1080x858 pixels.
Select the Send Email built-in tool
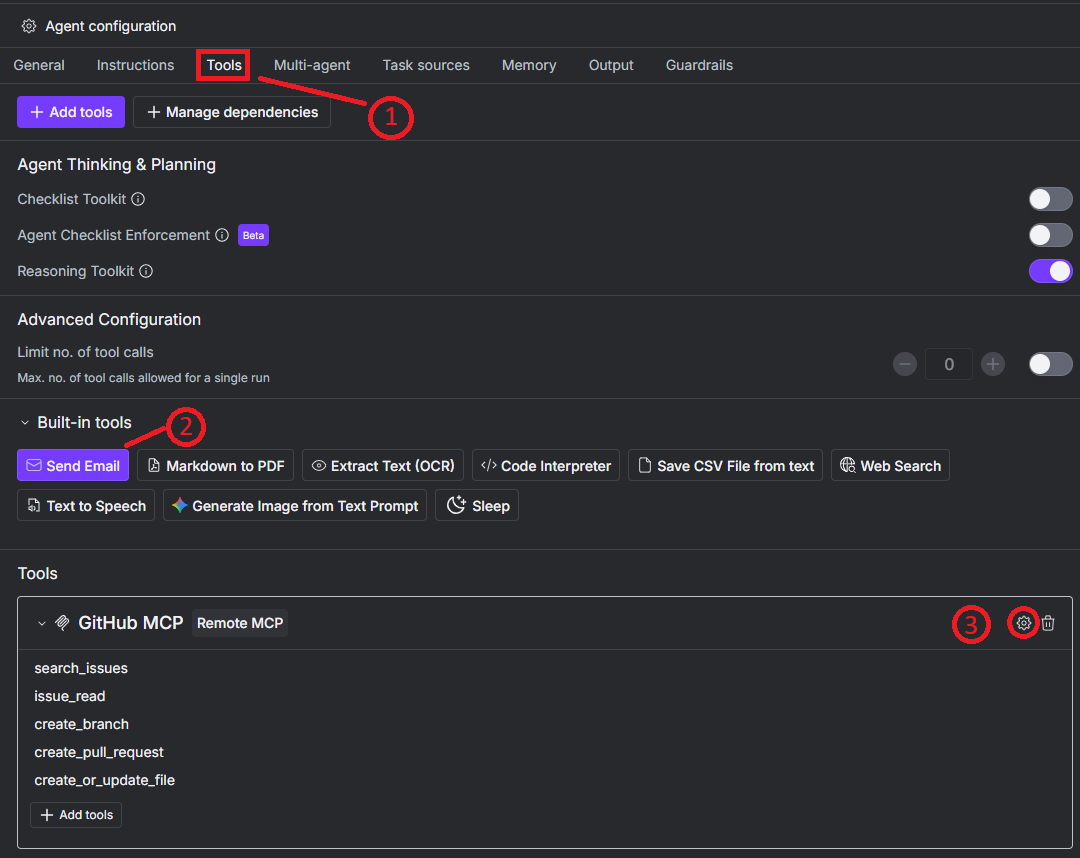tap(72, 465)
